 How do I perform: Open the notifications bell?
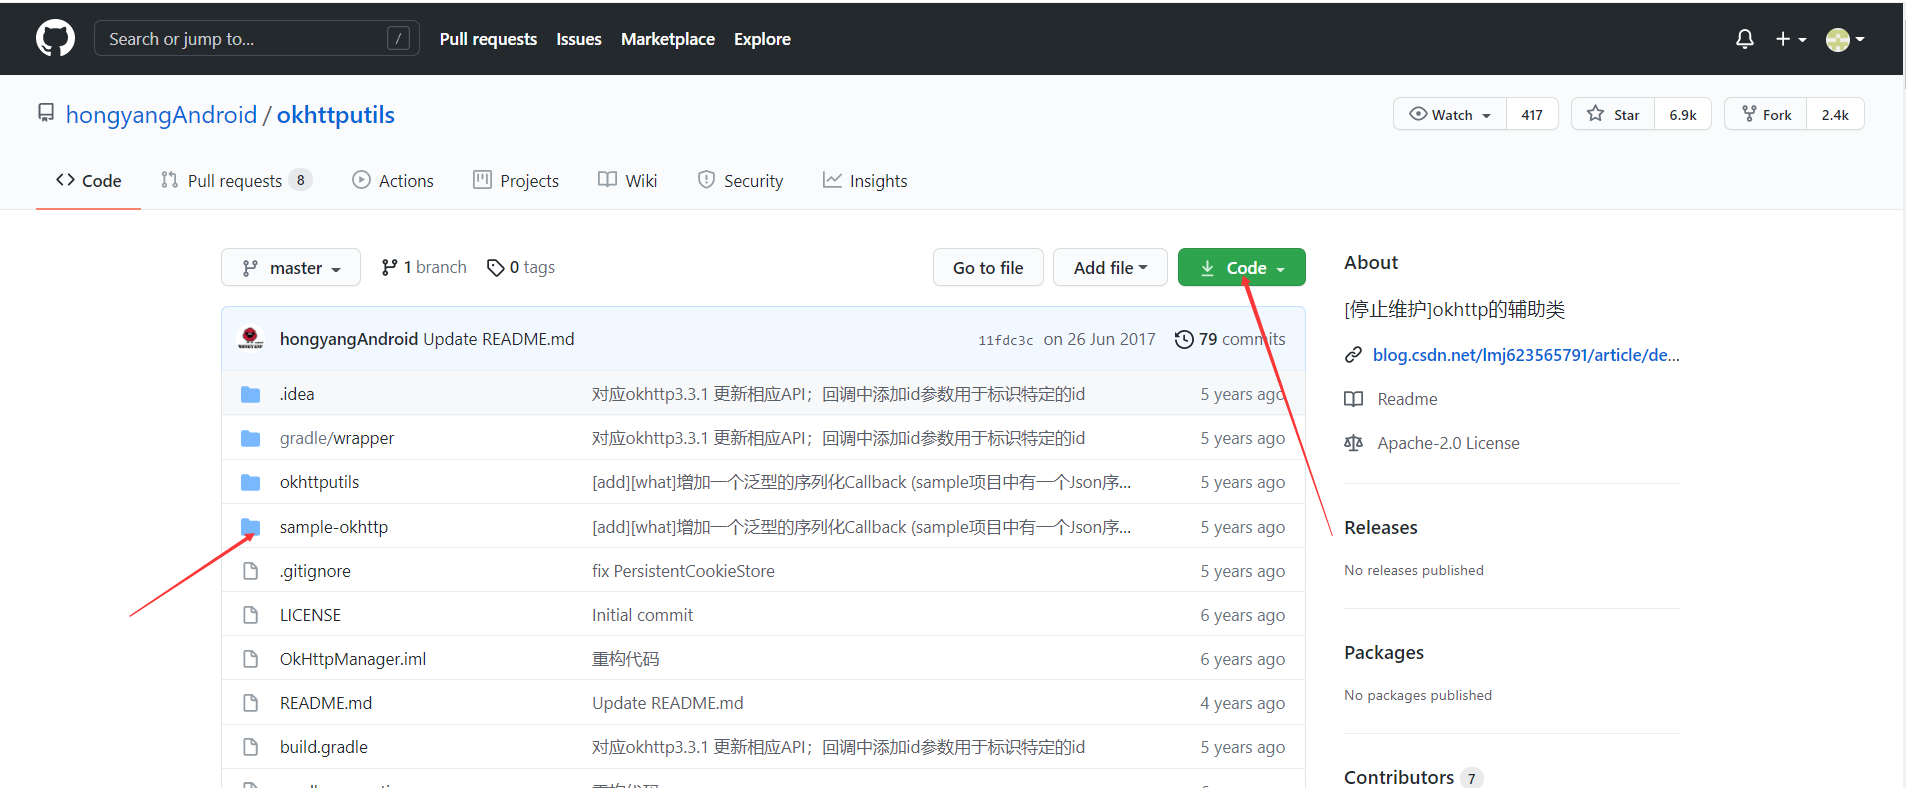[x=1744, y=39]
